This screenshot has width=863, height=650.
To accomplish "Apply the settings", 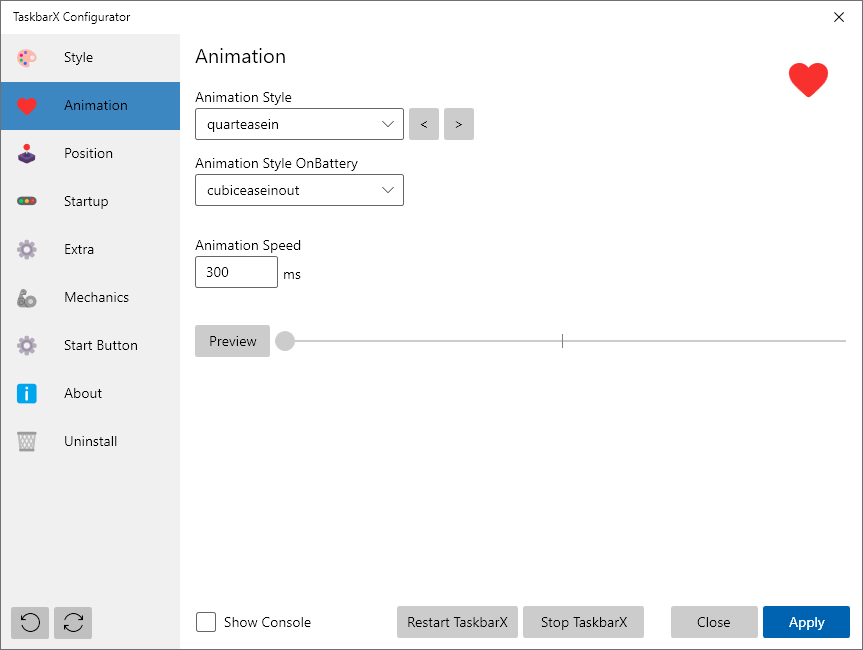I will tap(806, 622).
